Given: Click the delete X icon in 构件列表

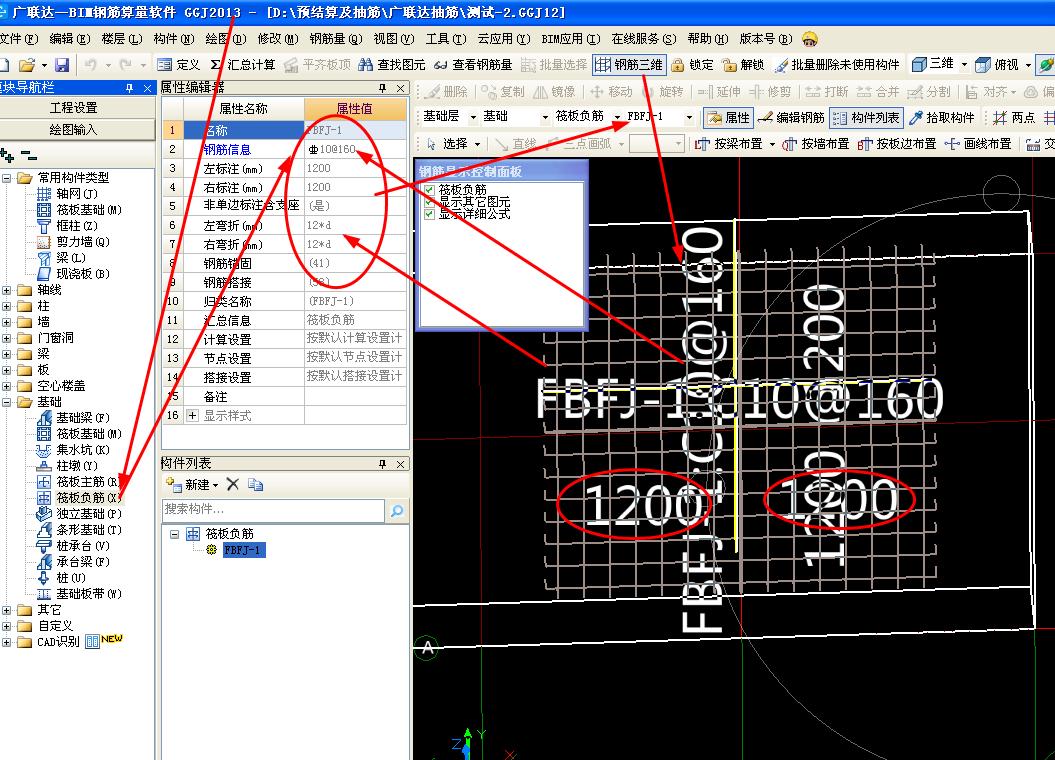Looking at the screenshot, I should coord(233,484).
